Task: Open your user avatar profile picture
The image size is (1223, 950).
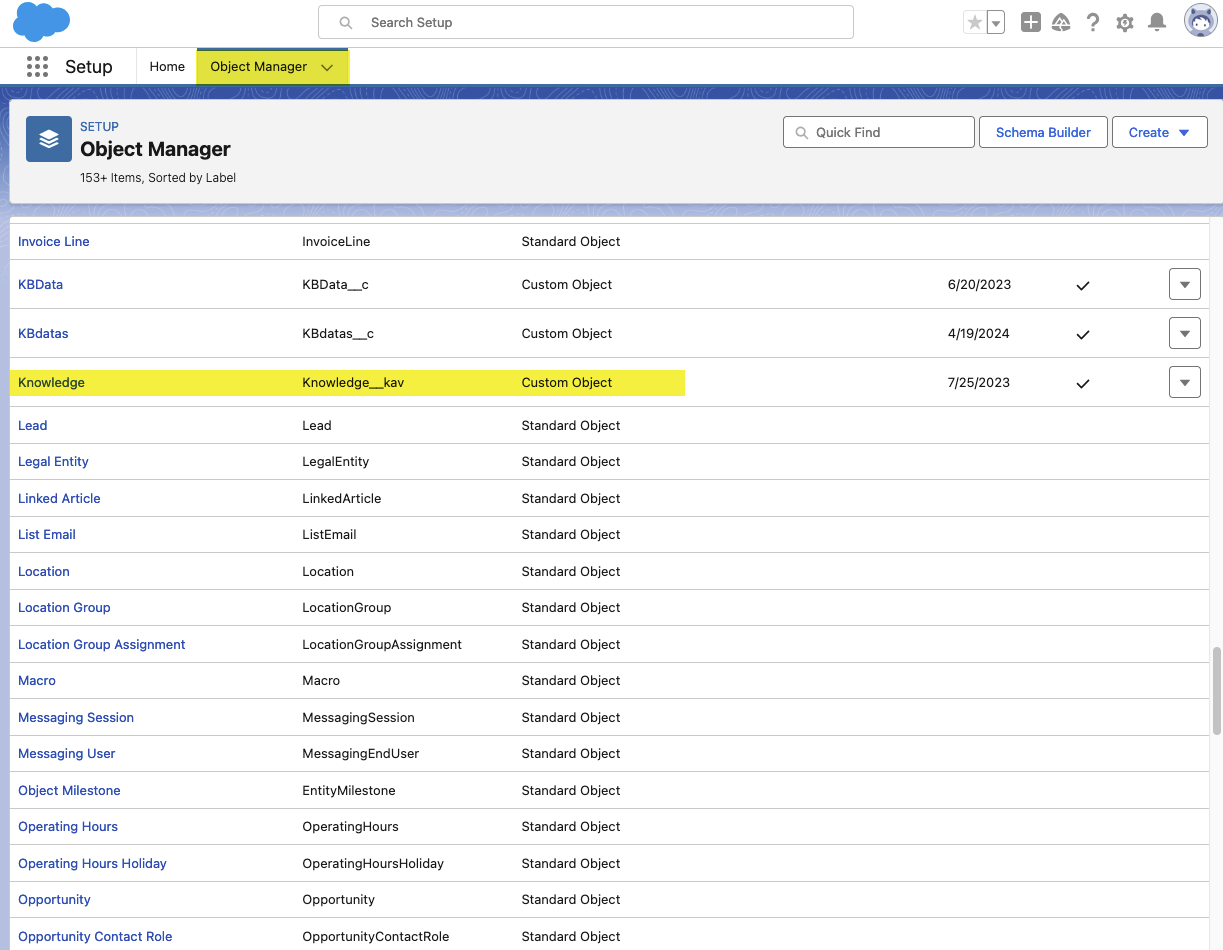Action: [x=1199, y=20]
